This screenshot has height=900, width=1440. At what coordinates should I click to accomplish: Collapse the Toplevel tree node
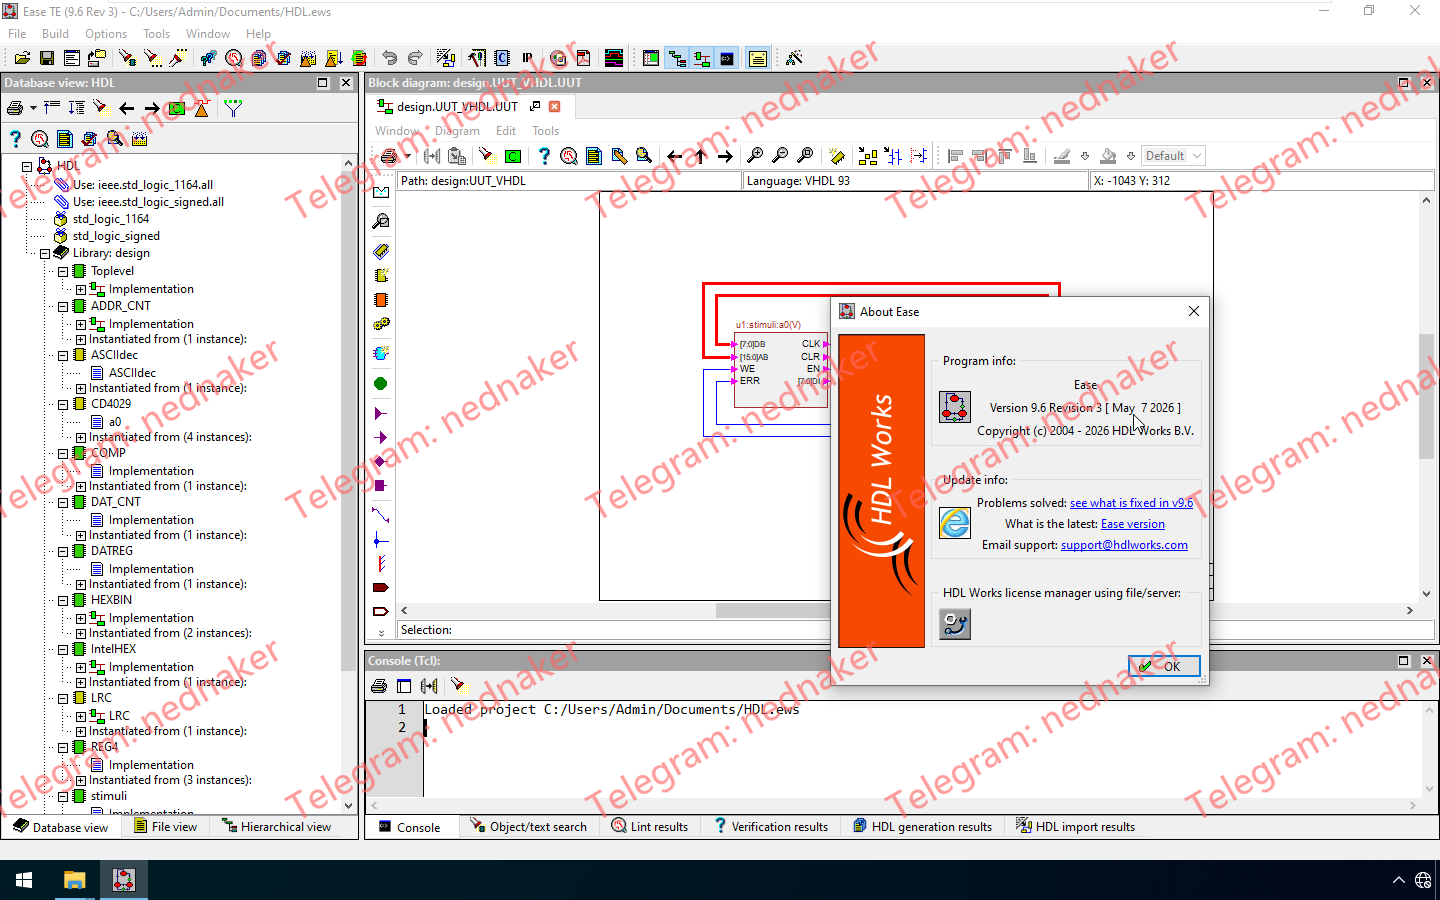(x=63, y=272)
